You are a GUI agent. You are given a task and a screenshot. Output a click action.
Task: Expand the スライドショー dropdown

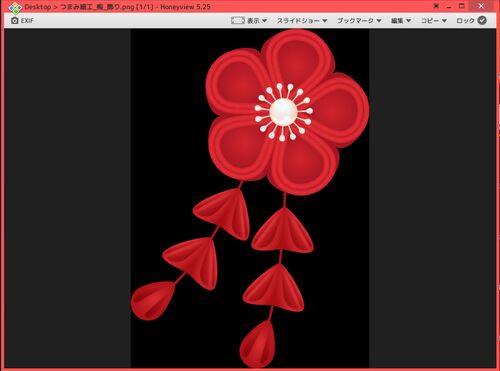coord(302,21)
